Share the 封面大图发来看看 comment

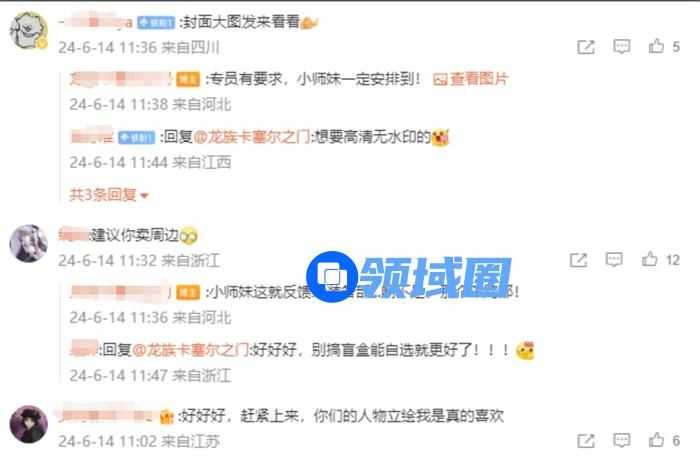(x=586, y=47)
